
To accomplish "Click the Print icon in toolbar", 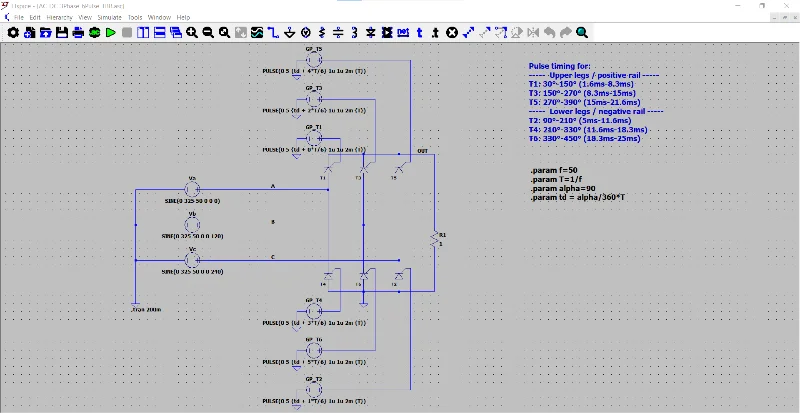I will (78, 33).
